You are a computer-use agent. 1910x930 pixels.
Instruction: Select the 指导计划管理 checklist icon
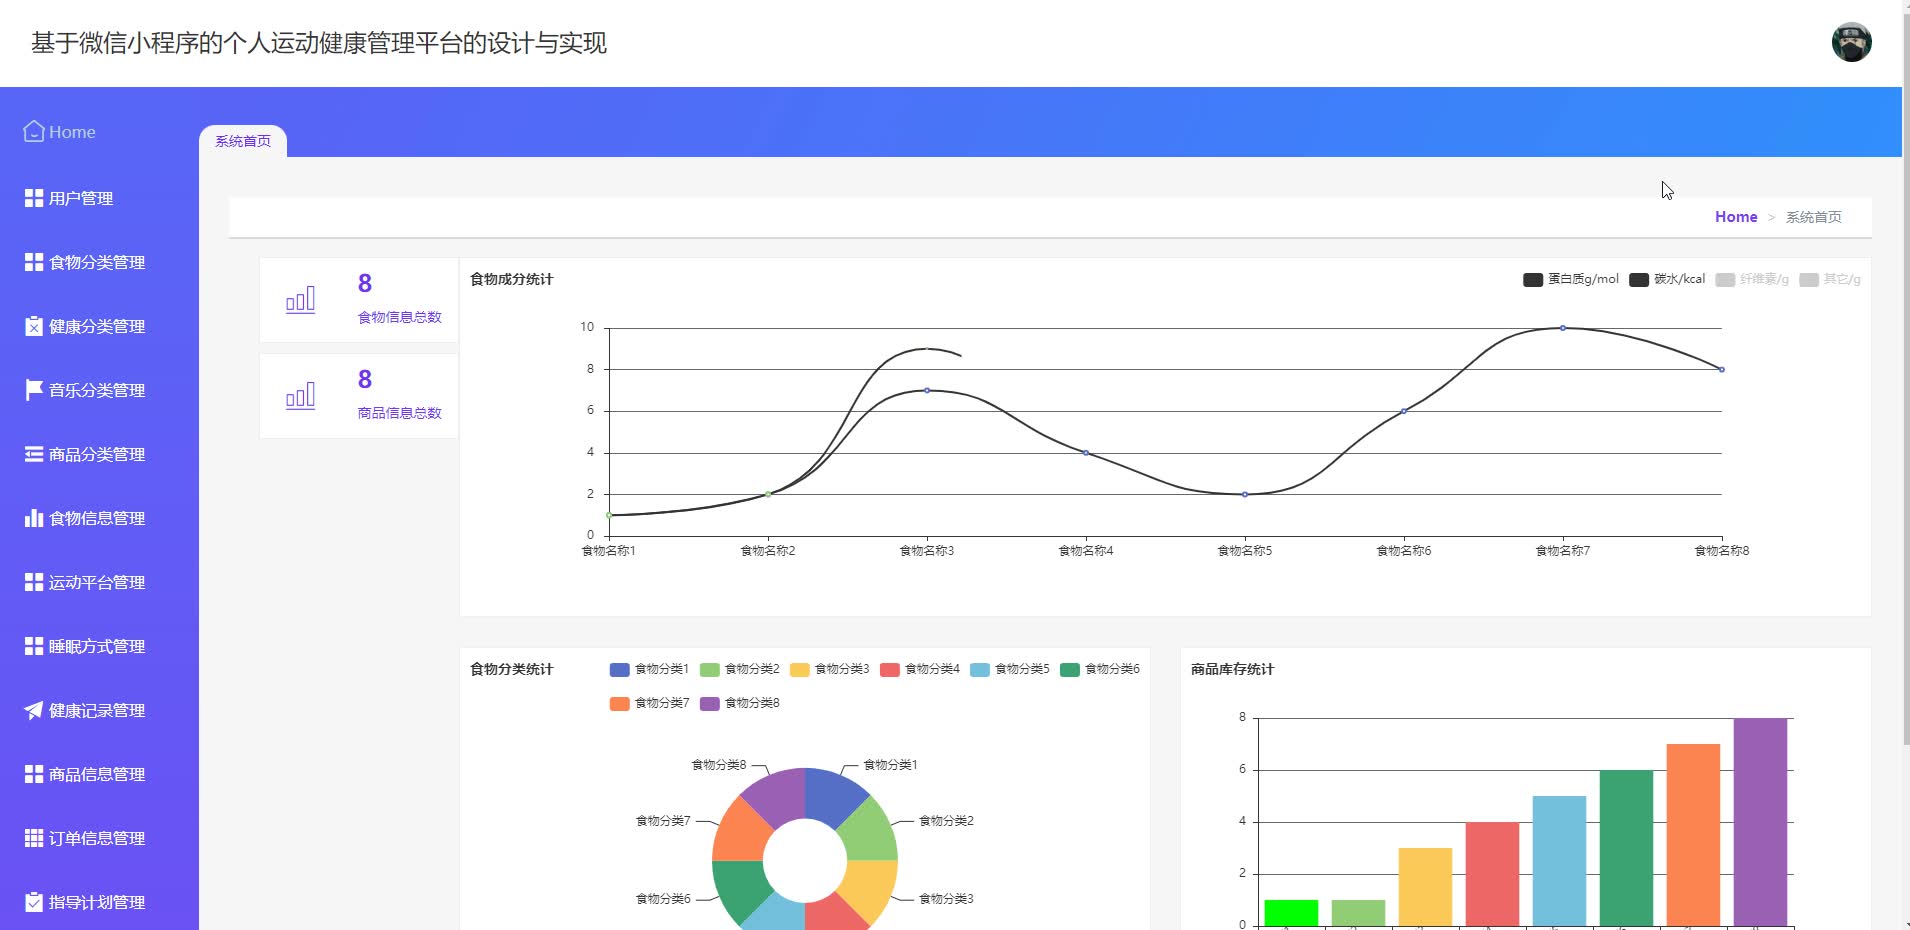pyautogui.click(x=32, y=902)
